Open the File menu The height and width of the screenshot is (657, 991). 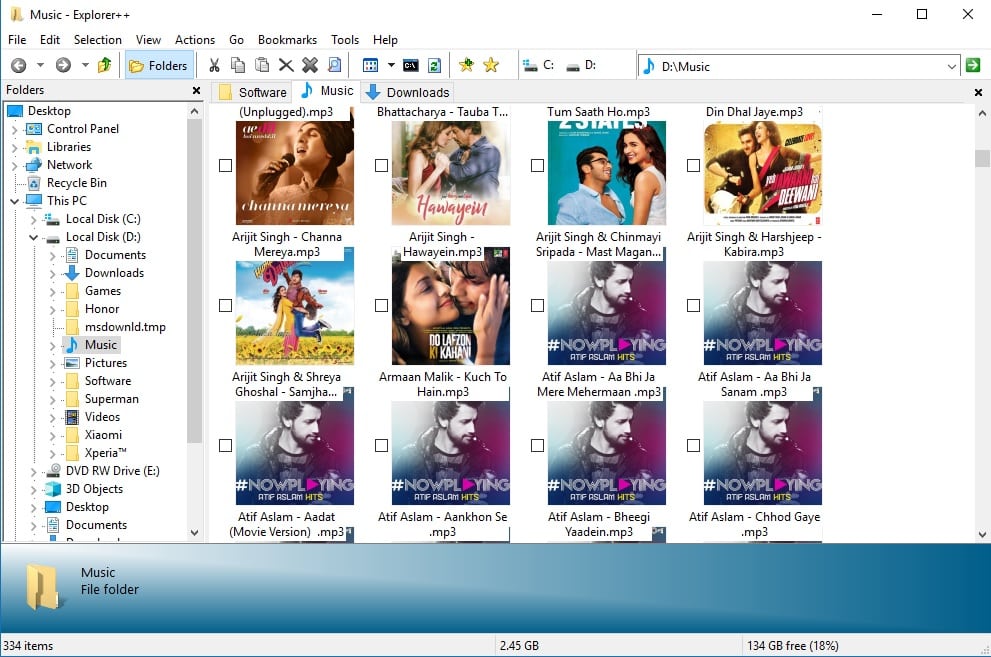tap(17, 40)
